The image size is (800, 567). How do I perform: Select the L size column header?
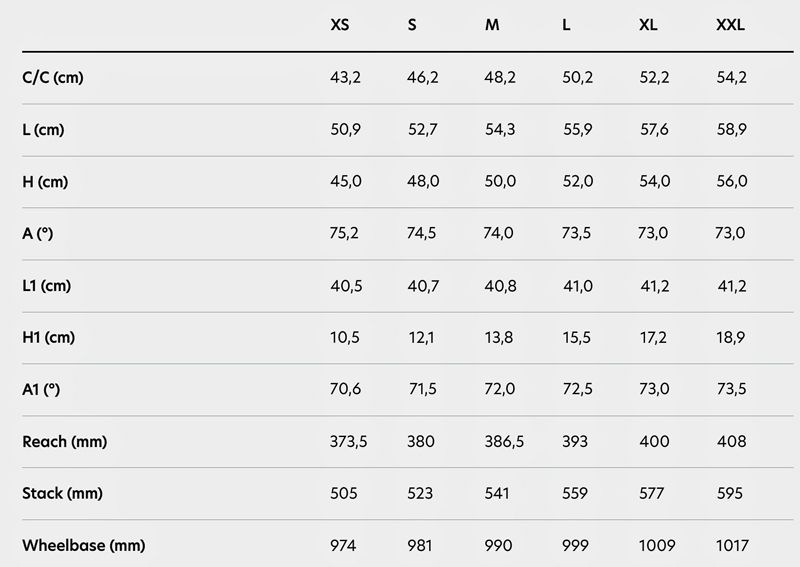[566, 24]
